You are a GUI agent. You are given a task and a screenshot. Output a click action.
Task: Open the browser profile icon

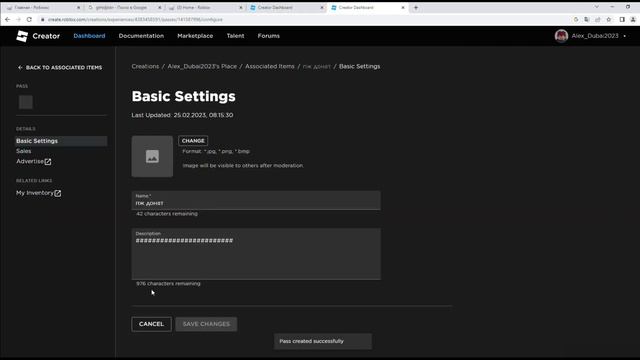point(633,19)
